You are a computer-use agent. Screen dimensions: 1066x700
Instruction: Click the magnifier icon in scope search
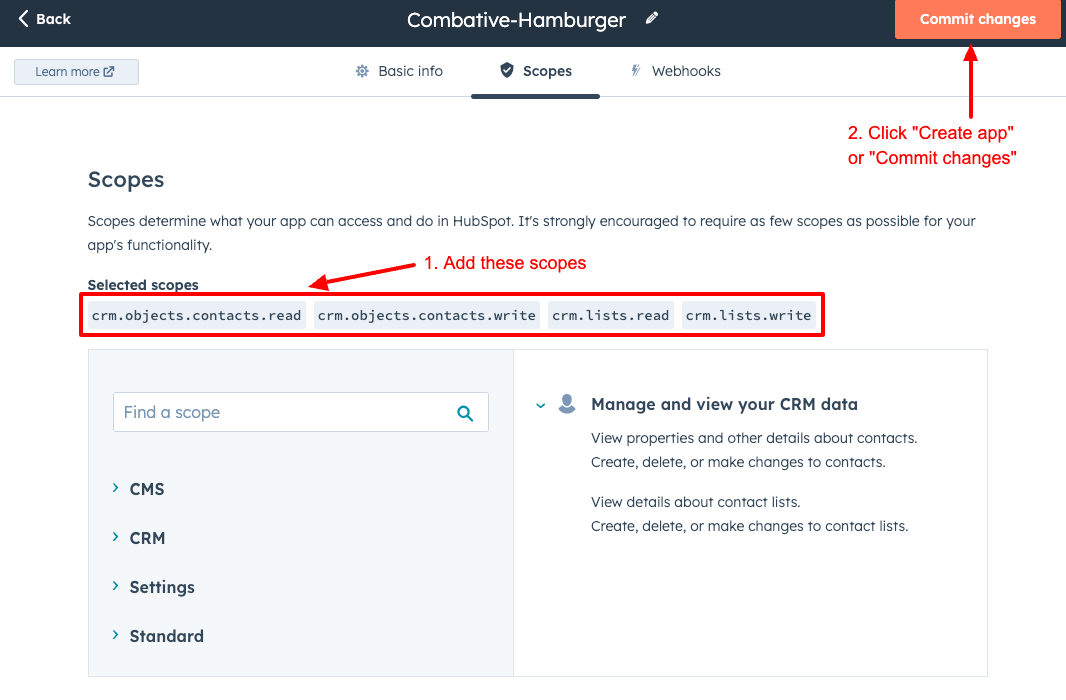465,413
